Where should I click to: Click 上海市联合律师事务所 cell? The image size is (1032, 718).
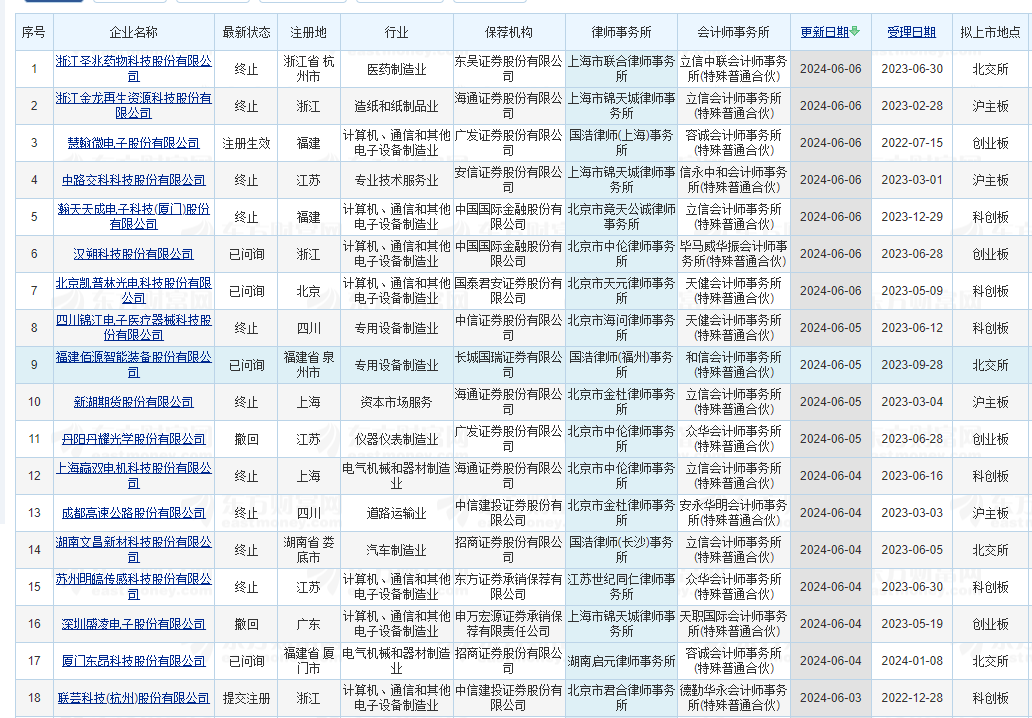pos(621,68)
